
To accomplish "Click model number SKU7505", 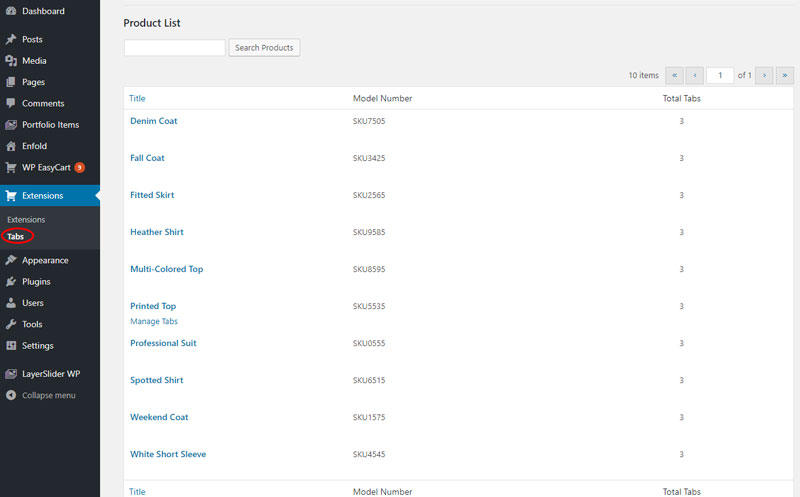I will 369,121.
